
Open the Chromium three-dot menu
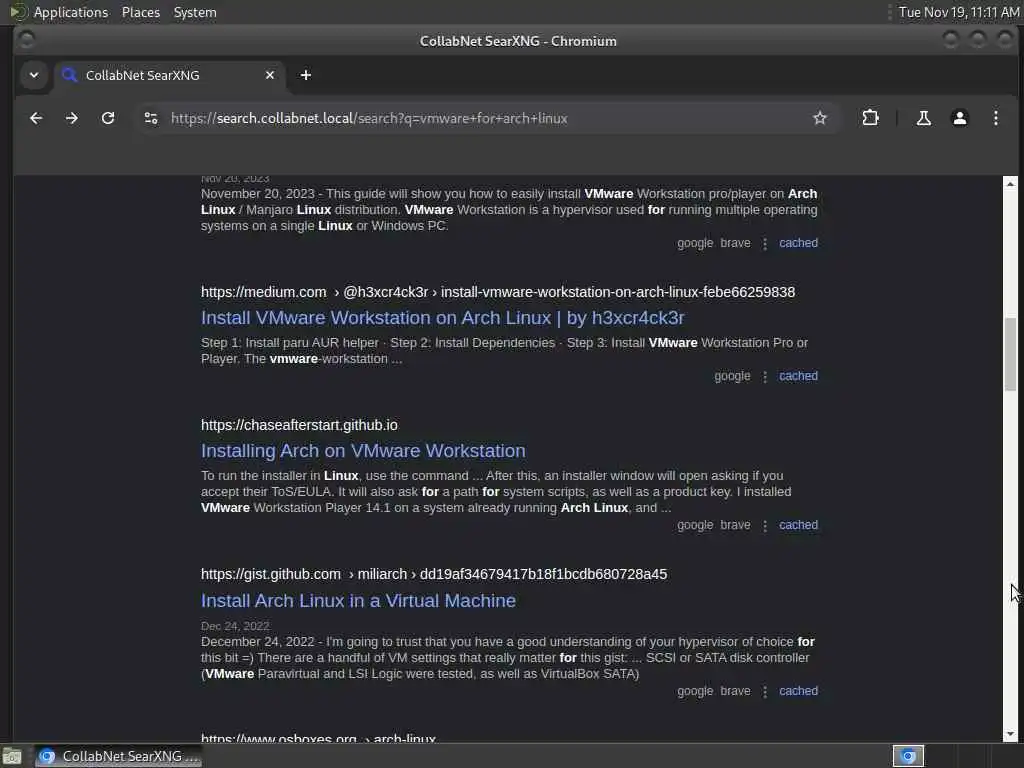[x=995, y=118]
